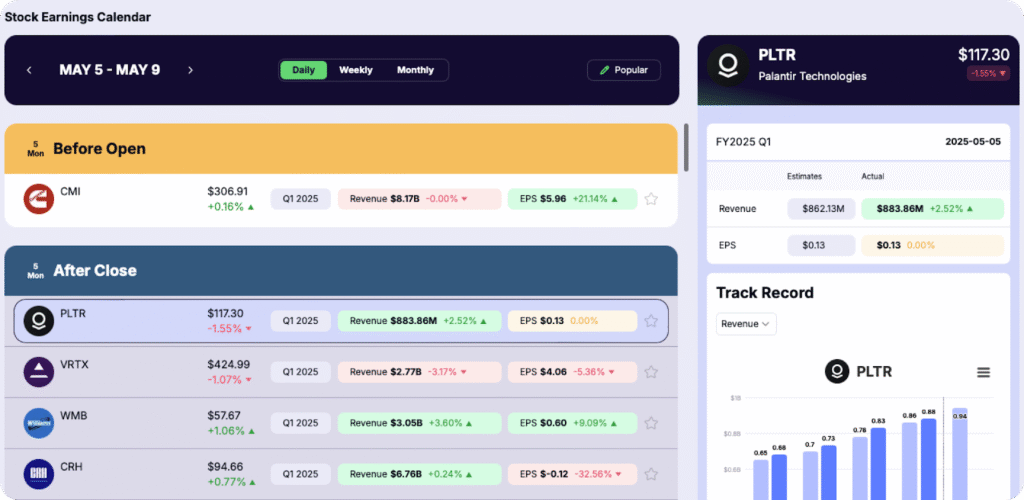
Task: Click CRH EPS $-0.12 badge
Action: click(x=572, y=474)
